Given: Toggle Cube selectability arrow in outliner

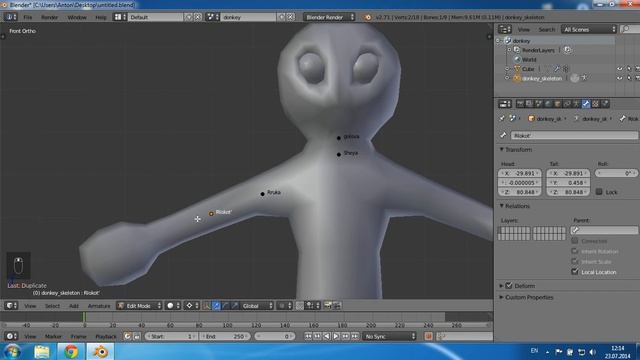Looking at the screenshot, I should click(629, 69).
